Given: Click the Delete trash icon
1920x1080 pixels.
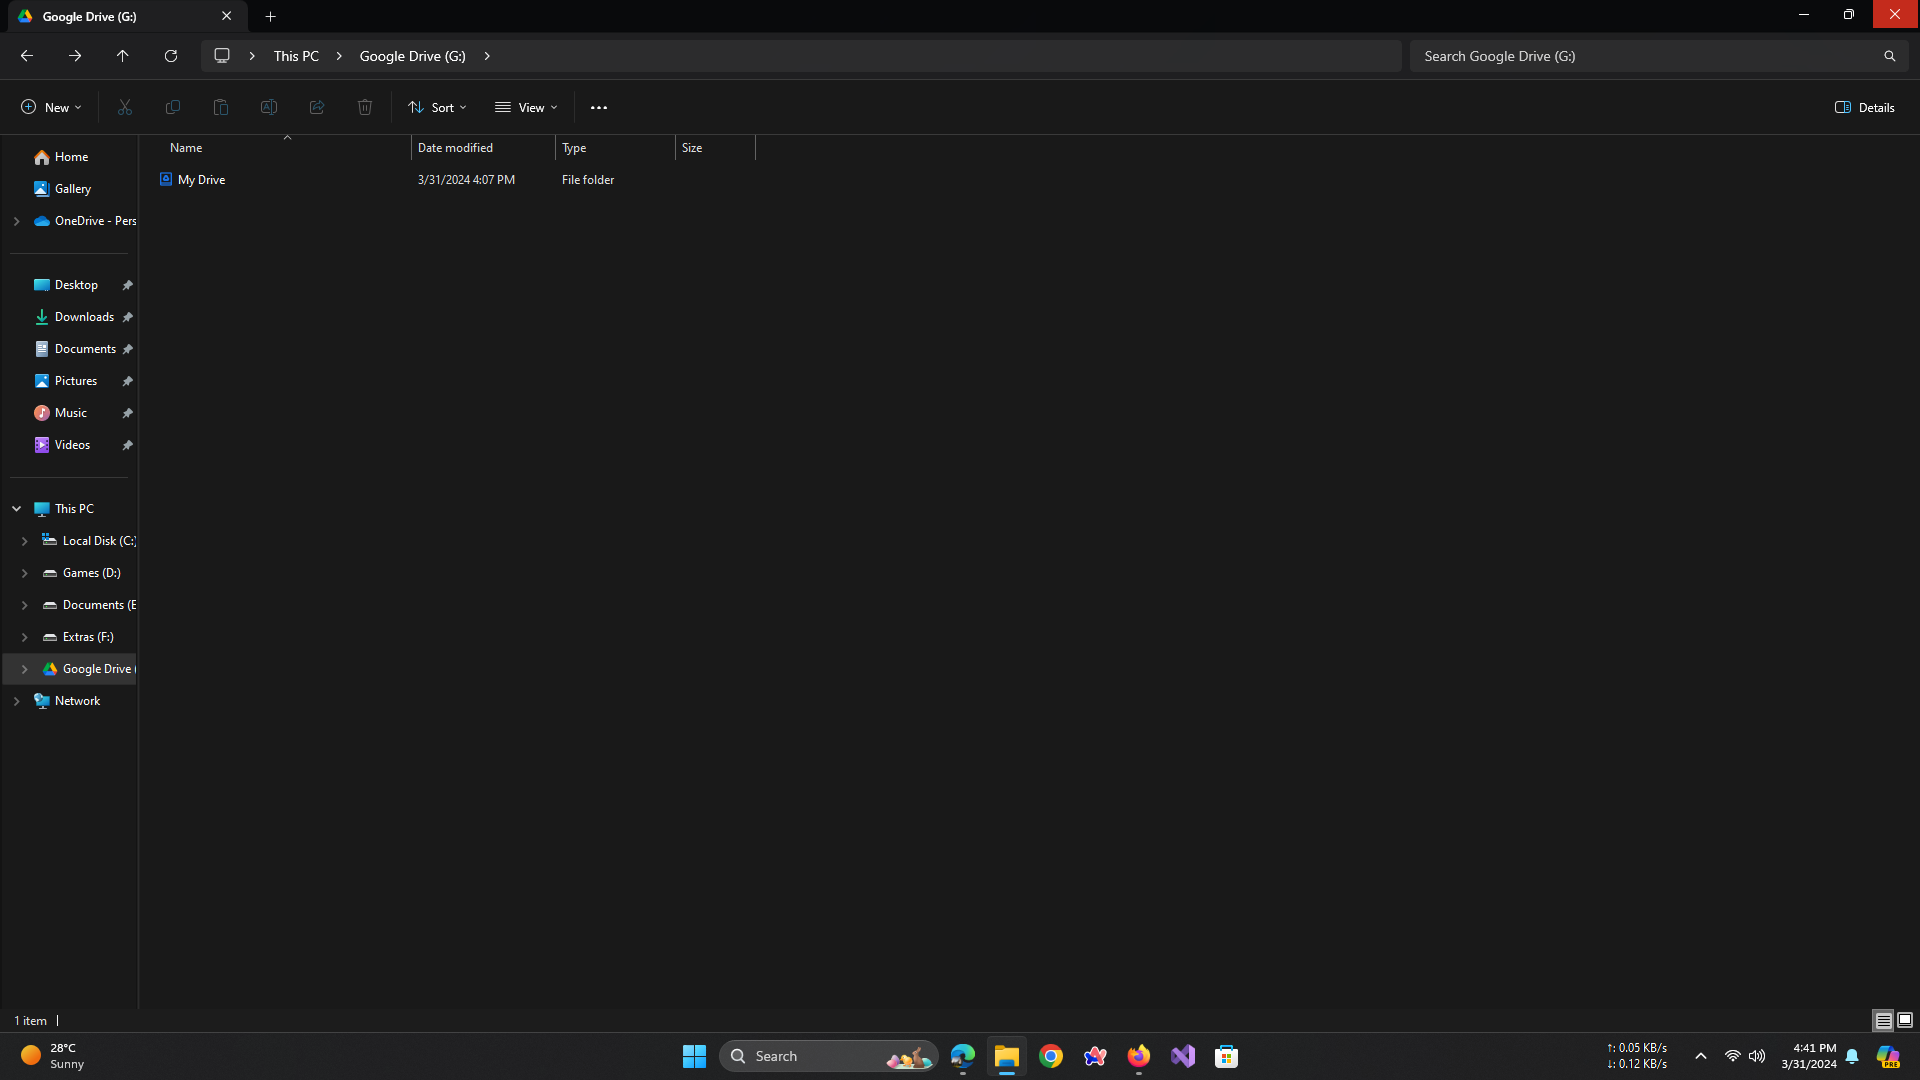Looking at the screenshot, I should (365, 107).
